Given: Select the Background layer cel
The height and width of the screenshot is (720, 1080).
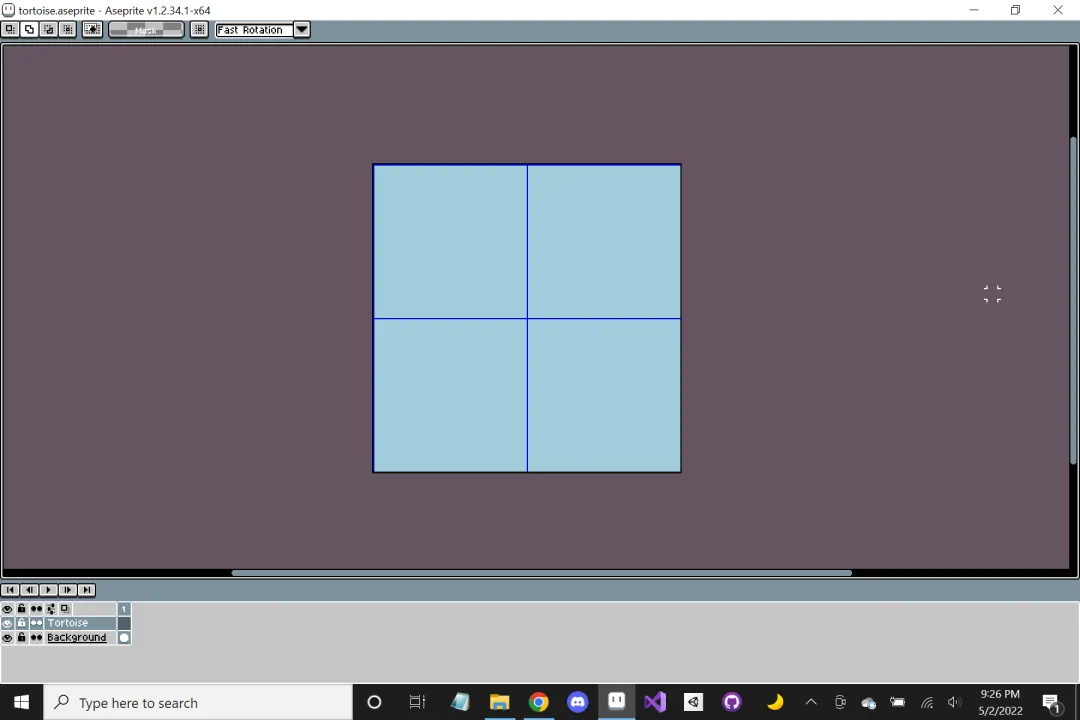Looking at the screenshot, I should pyautogui.click(x=124, y=637).
